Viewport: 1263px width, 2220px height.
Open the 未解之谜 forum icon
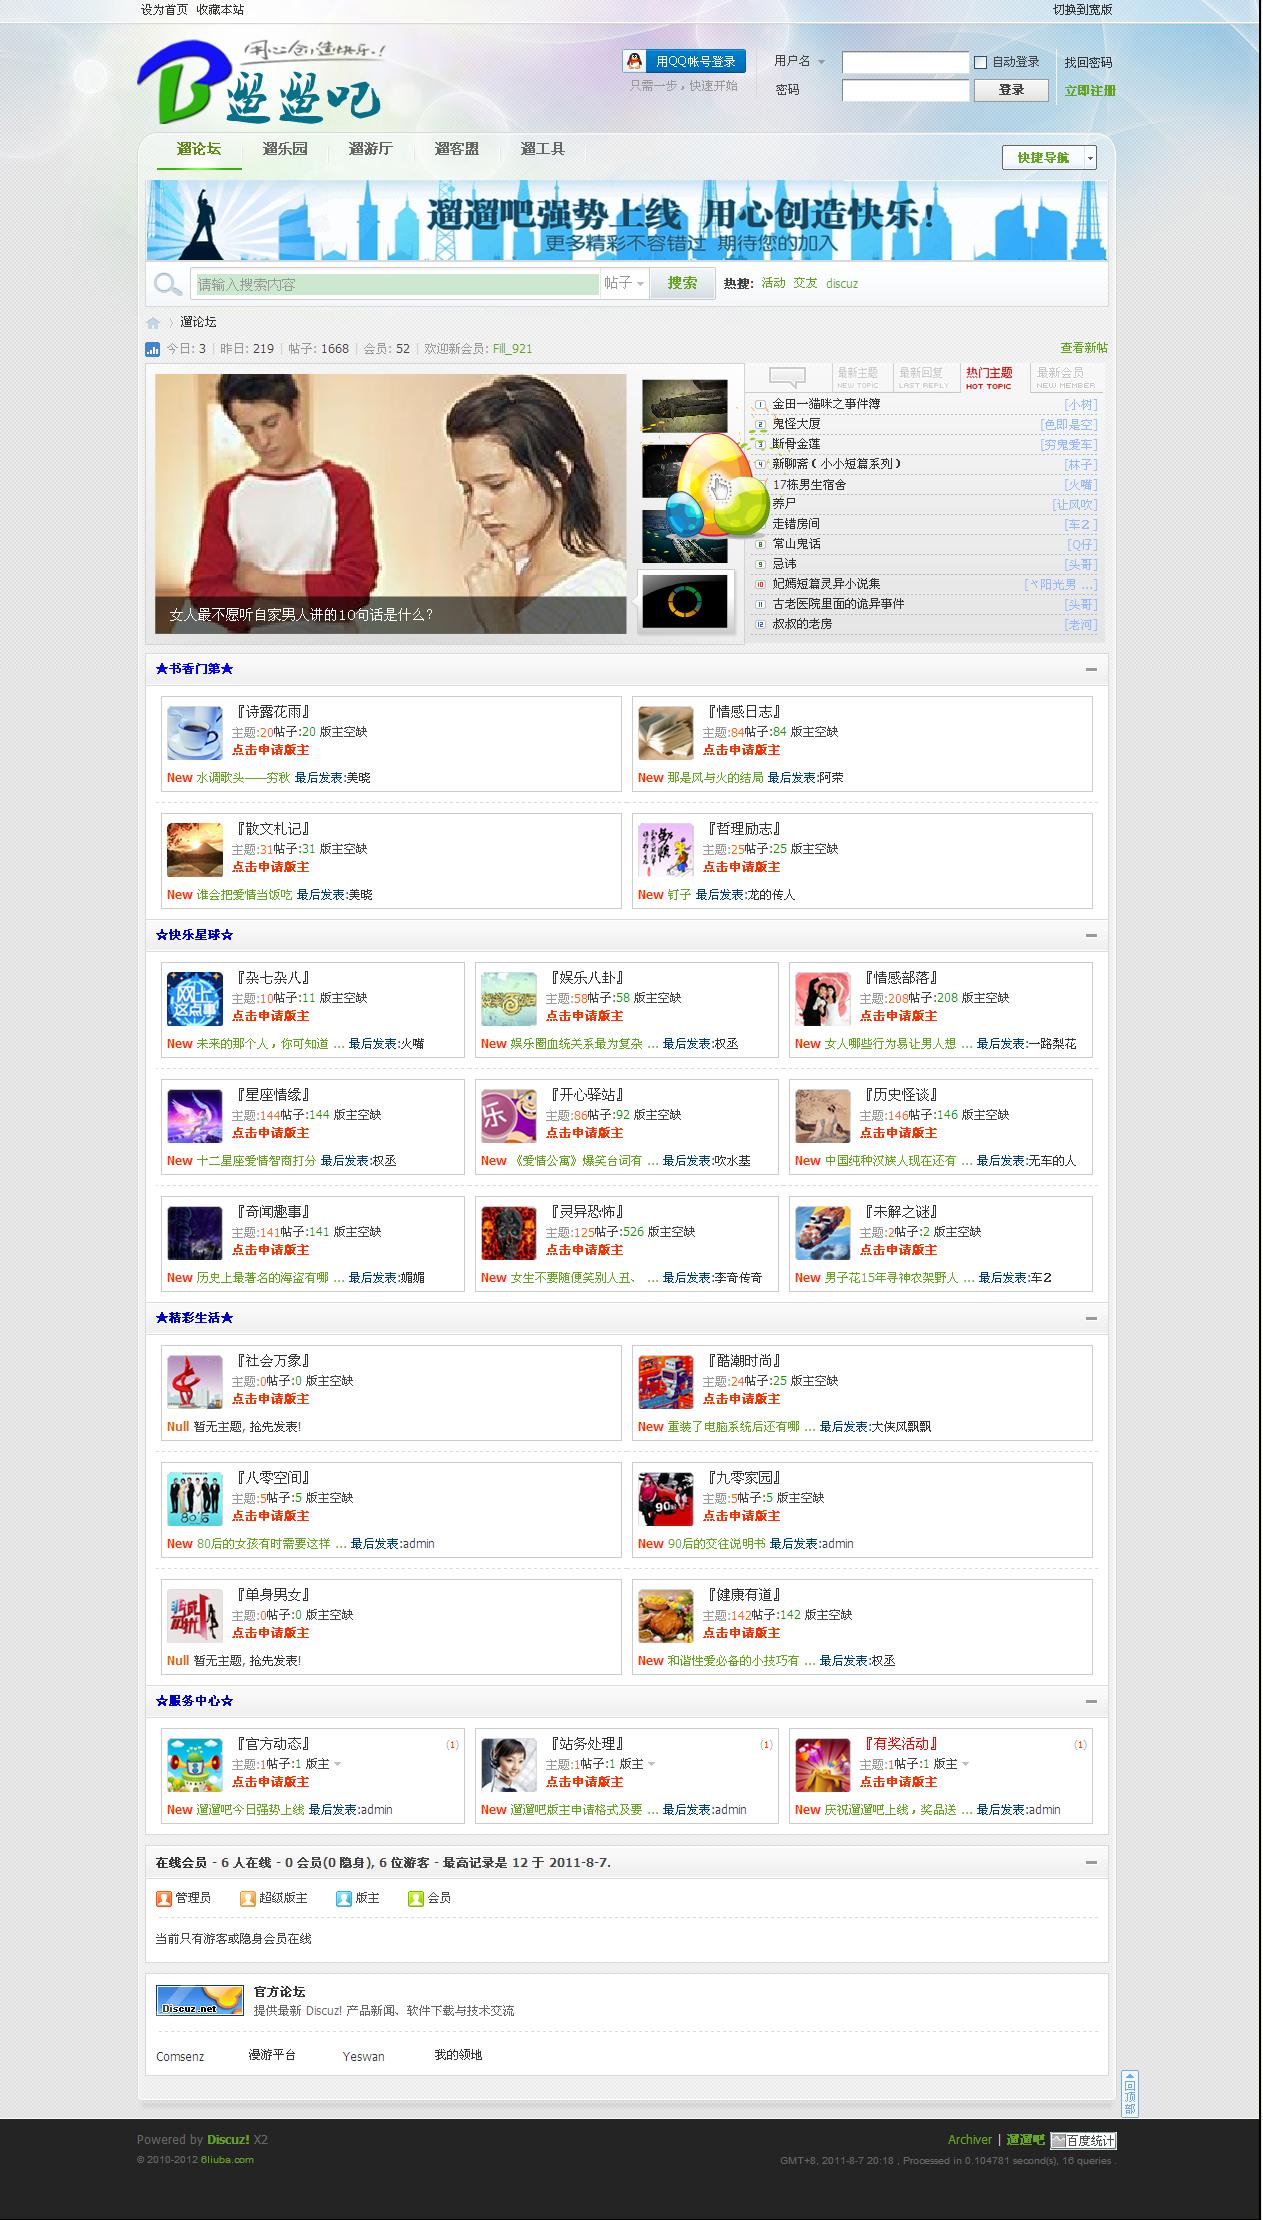pyautogui.click(x=823, y=1233)
